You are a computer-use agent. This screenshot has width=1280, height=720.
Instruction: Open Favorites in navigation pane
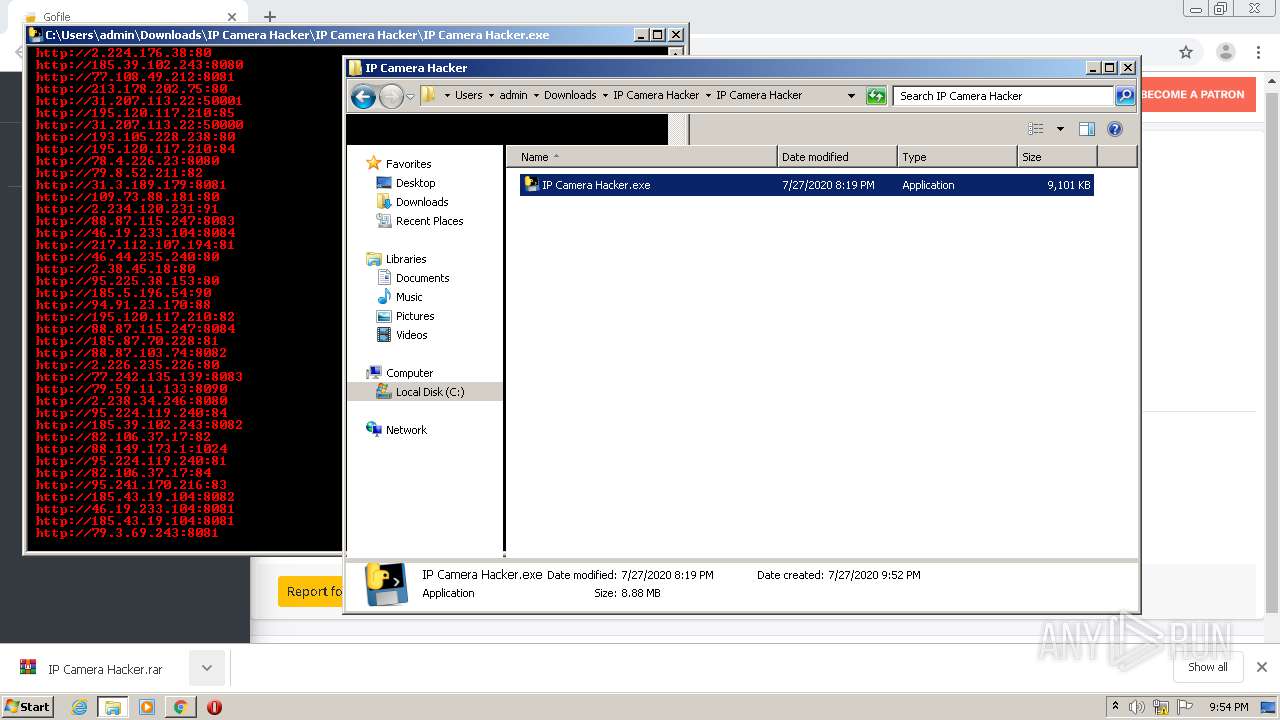(x=408, y=164)
